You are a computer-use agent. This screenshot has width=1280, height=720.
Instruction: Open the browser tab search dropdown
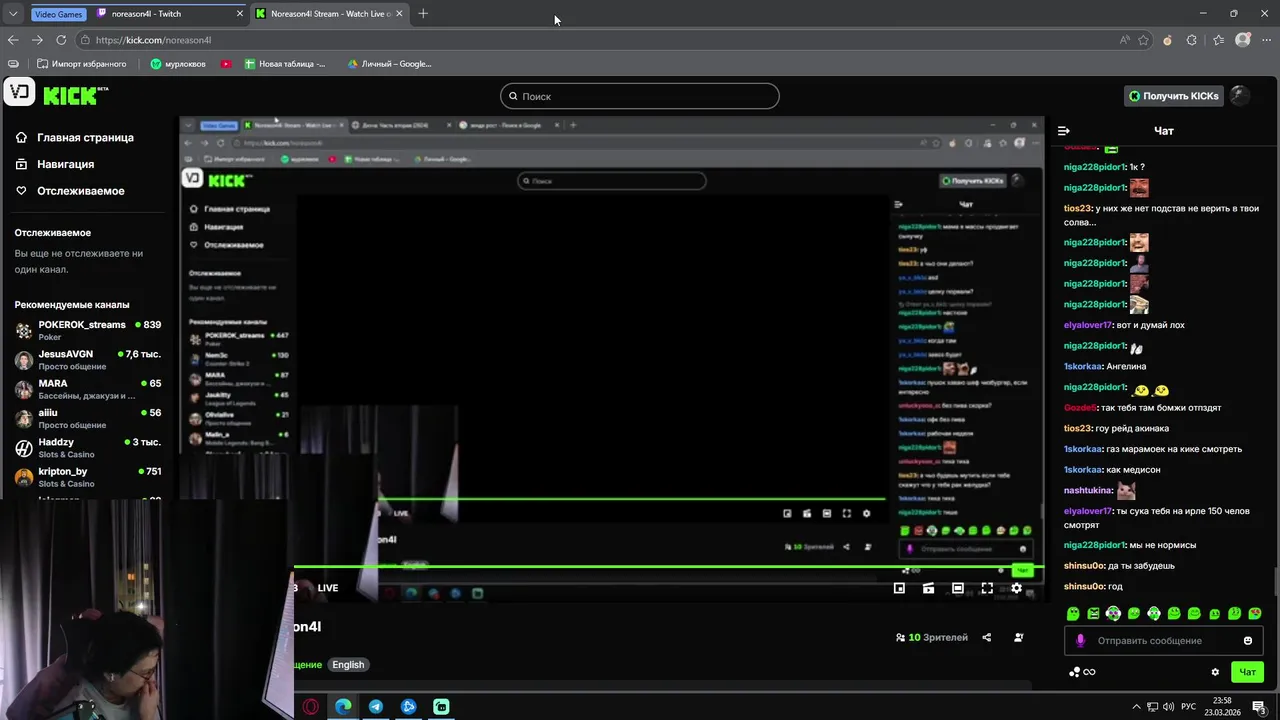[13, 14]
